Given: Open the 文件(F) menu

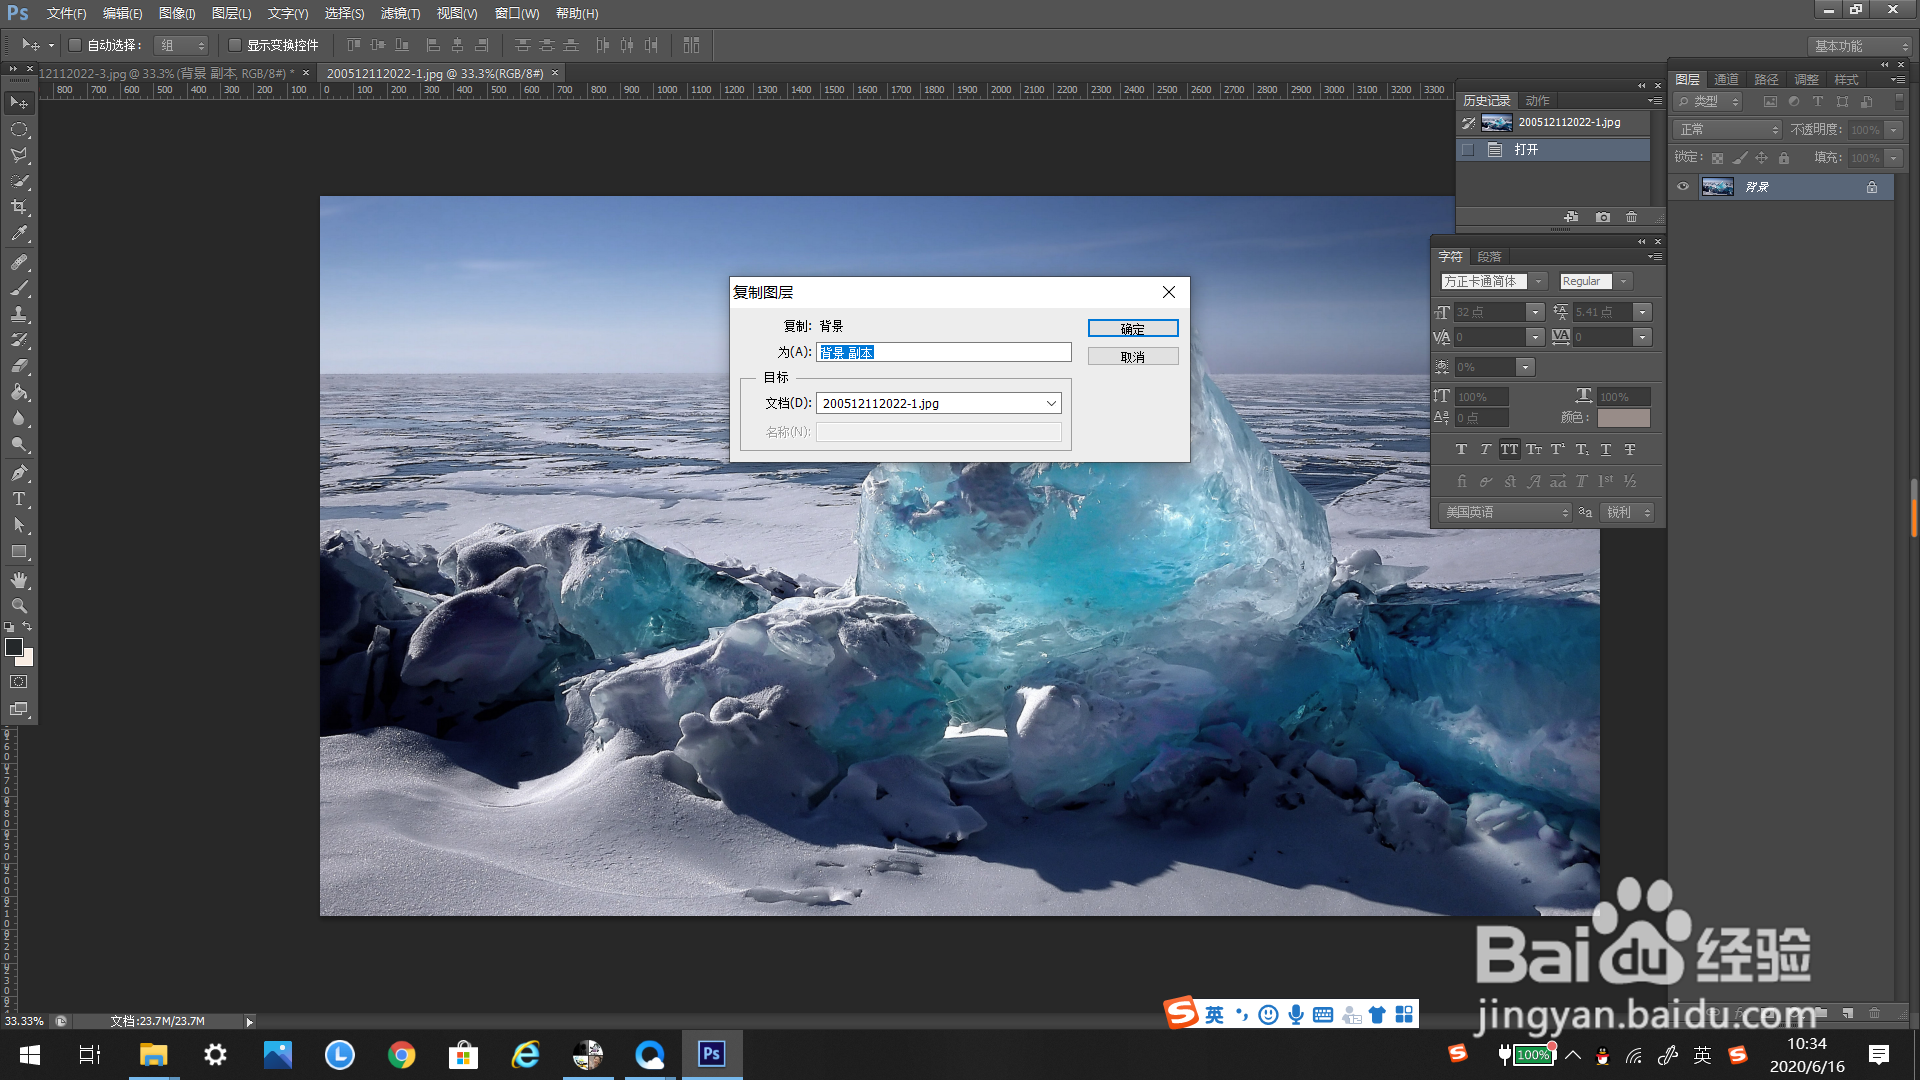Looking at the screenshot, I should [66, 13].
